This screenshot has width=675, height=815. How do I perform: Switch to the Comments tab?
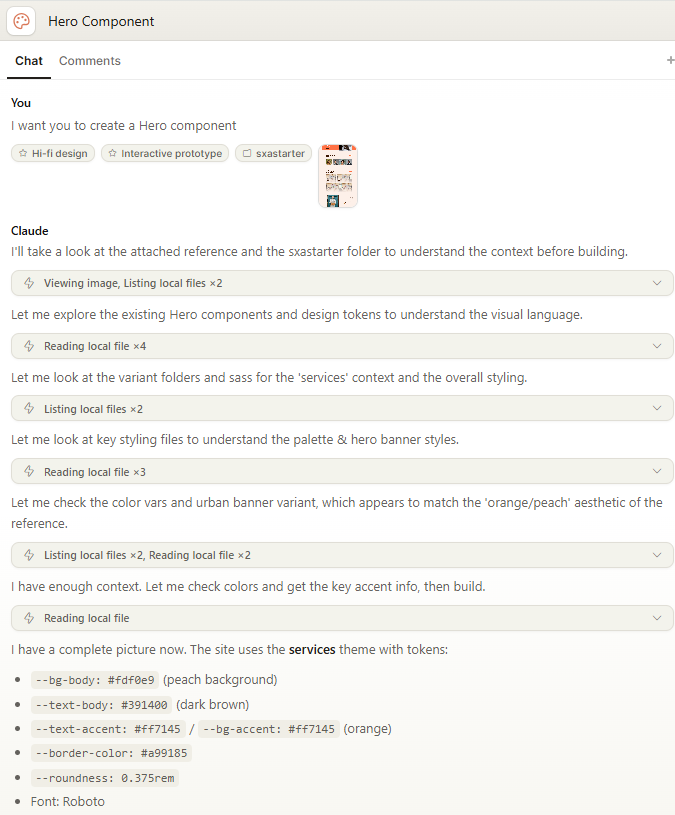[89, 60]
